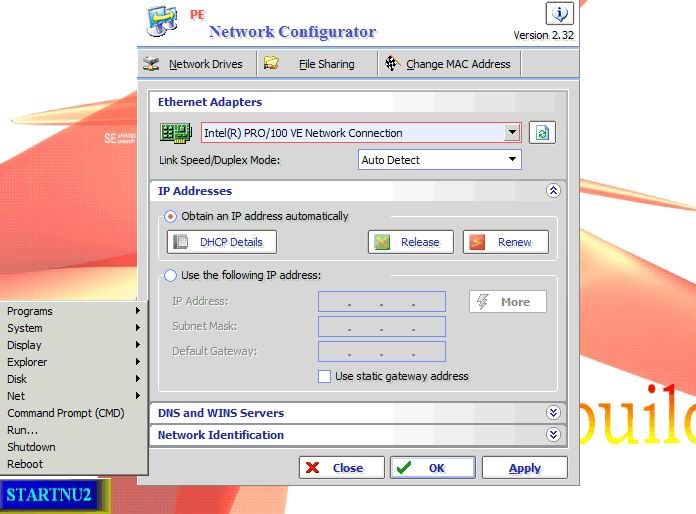The height and width of the screenshot is (514, 696).
Task: Click the Version 2.32 text
Action: pos(543,35)
